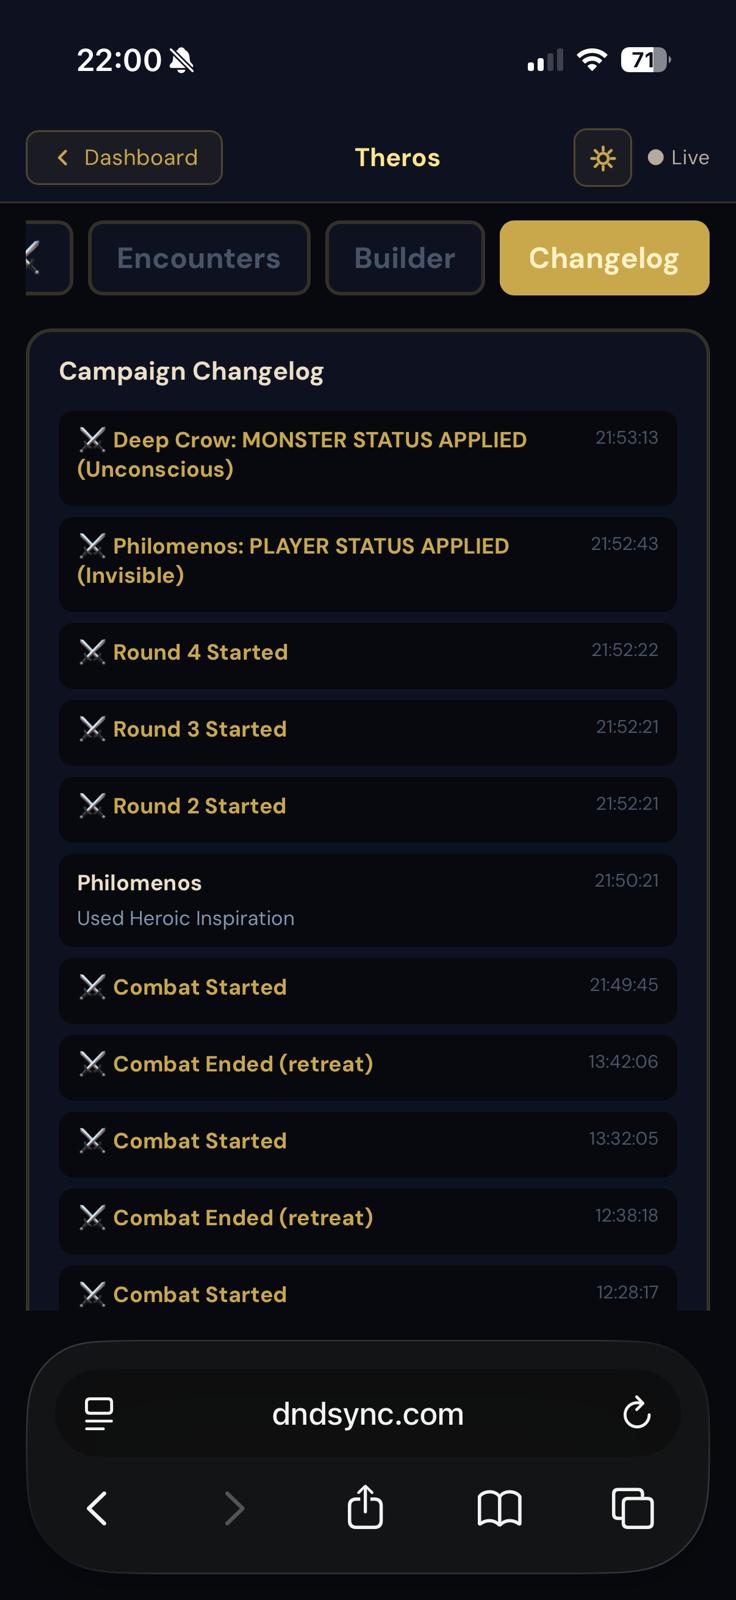Click the swords icon next to Combat Started
This screenshot has width=736, height=1600.
(93, 987)
